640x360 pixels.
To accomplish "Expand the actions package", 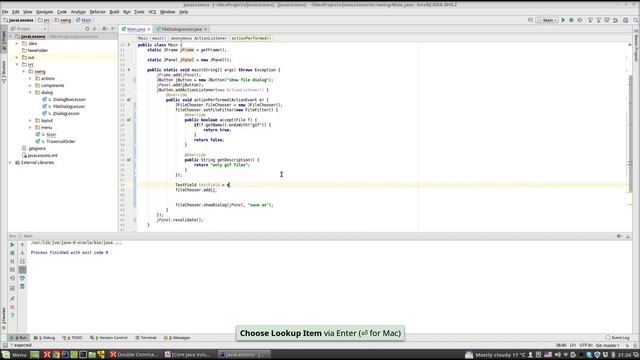I will pos(30,78).
